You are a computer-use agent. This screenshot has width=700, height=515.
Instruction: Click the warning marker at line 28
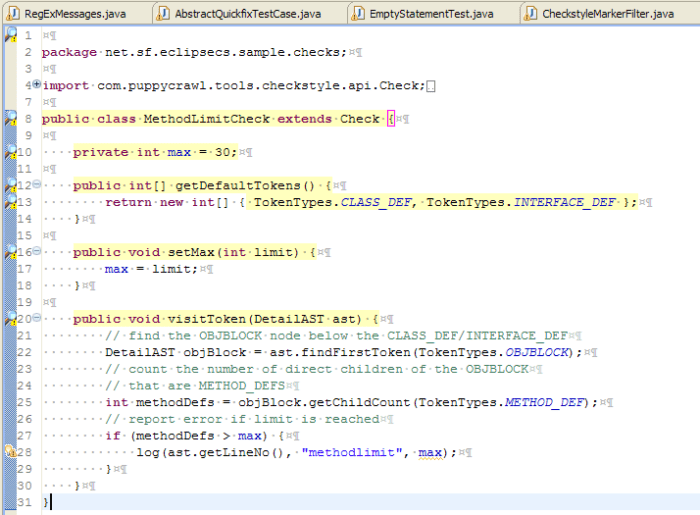(11, 452)
